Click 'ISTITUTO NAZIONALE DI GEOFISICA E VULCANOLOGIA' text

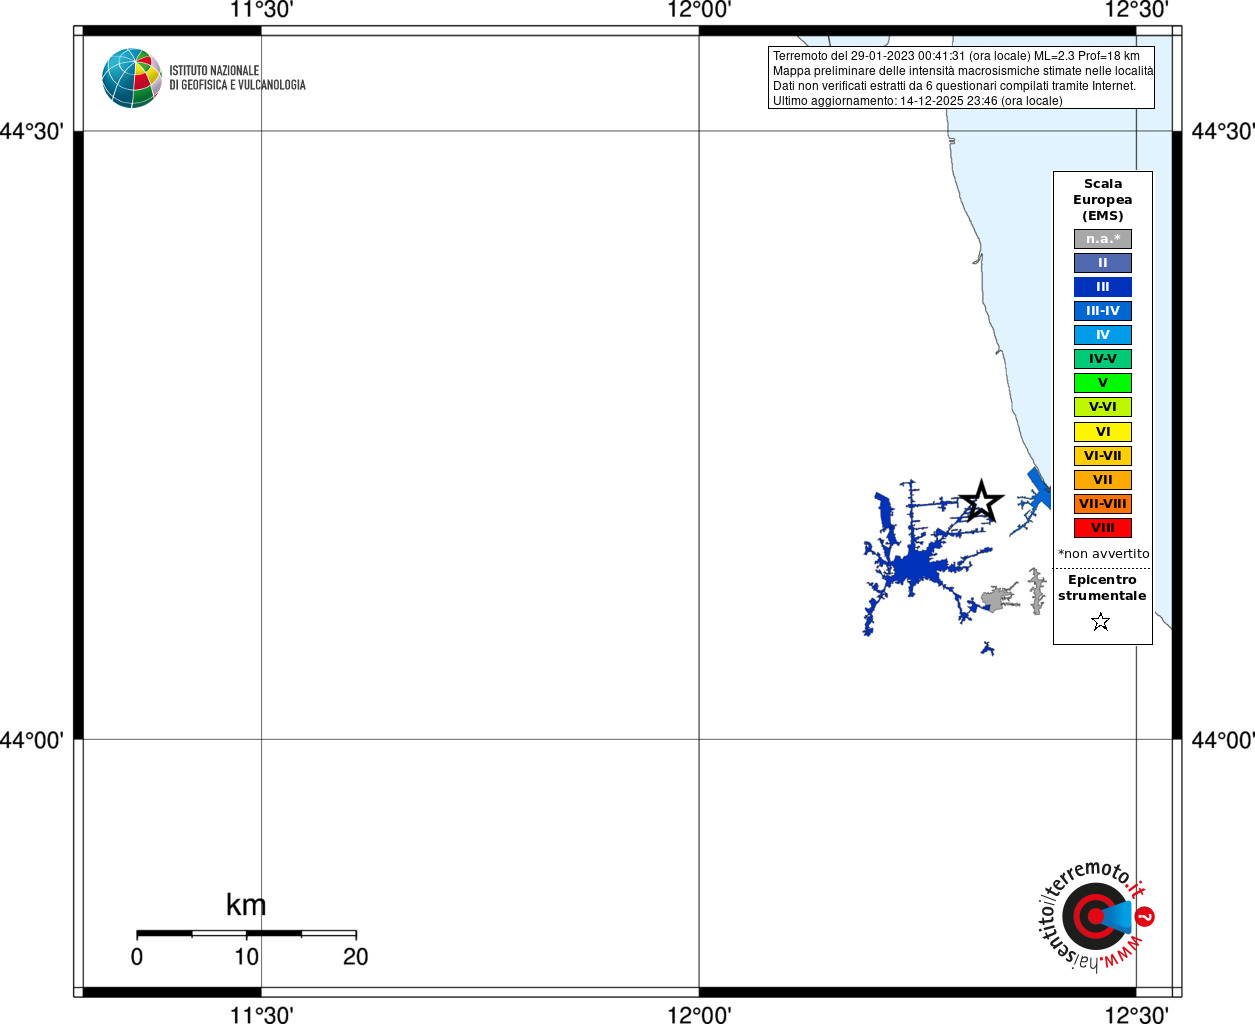pos(237,78)
